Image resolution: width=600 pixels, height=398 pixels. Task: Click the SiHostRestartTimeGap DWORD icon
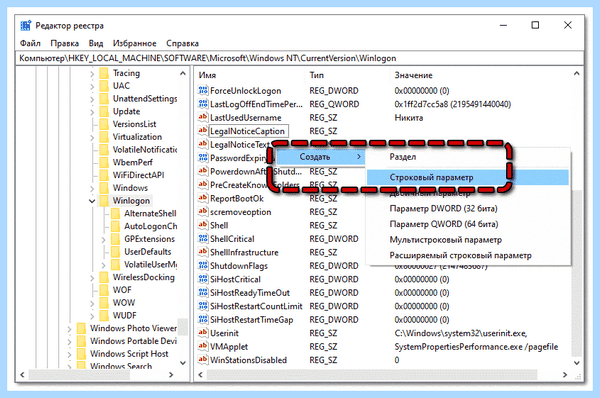coord(203,320)
